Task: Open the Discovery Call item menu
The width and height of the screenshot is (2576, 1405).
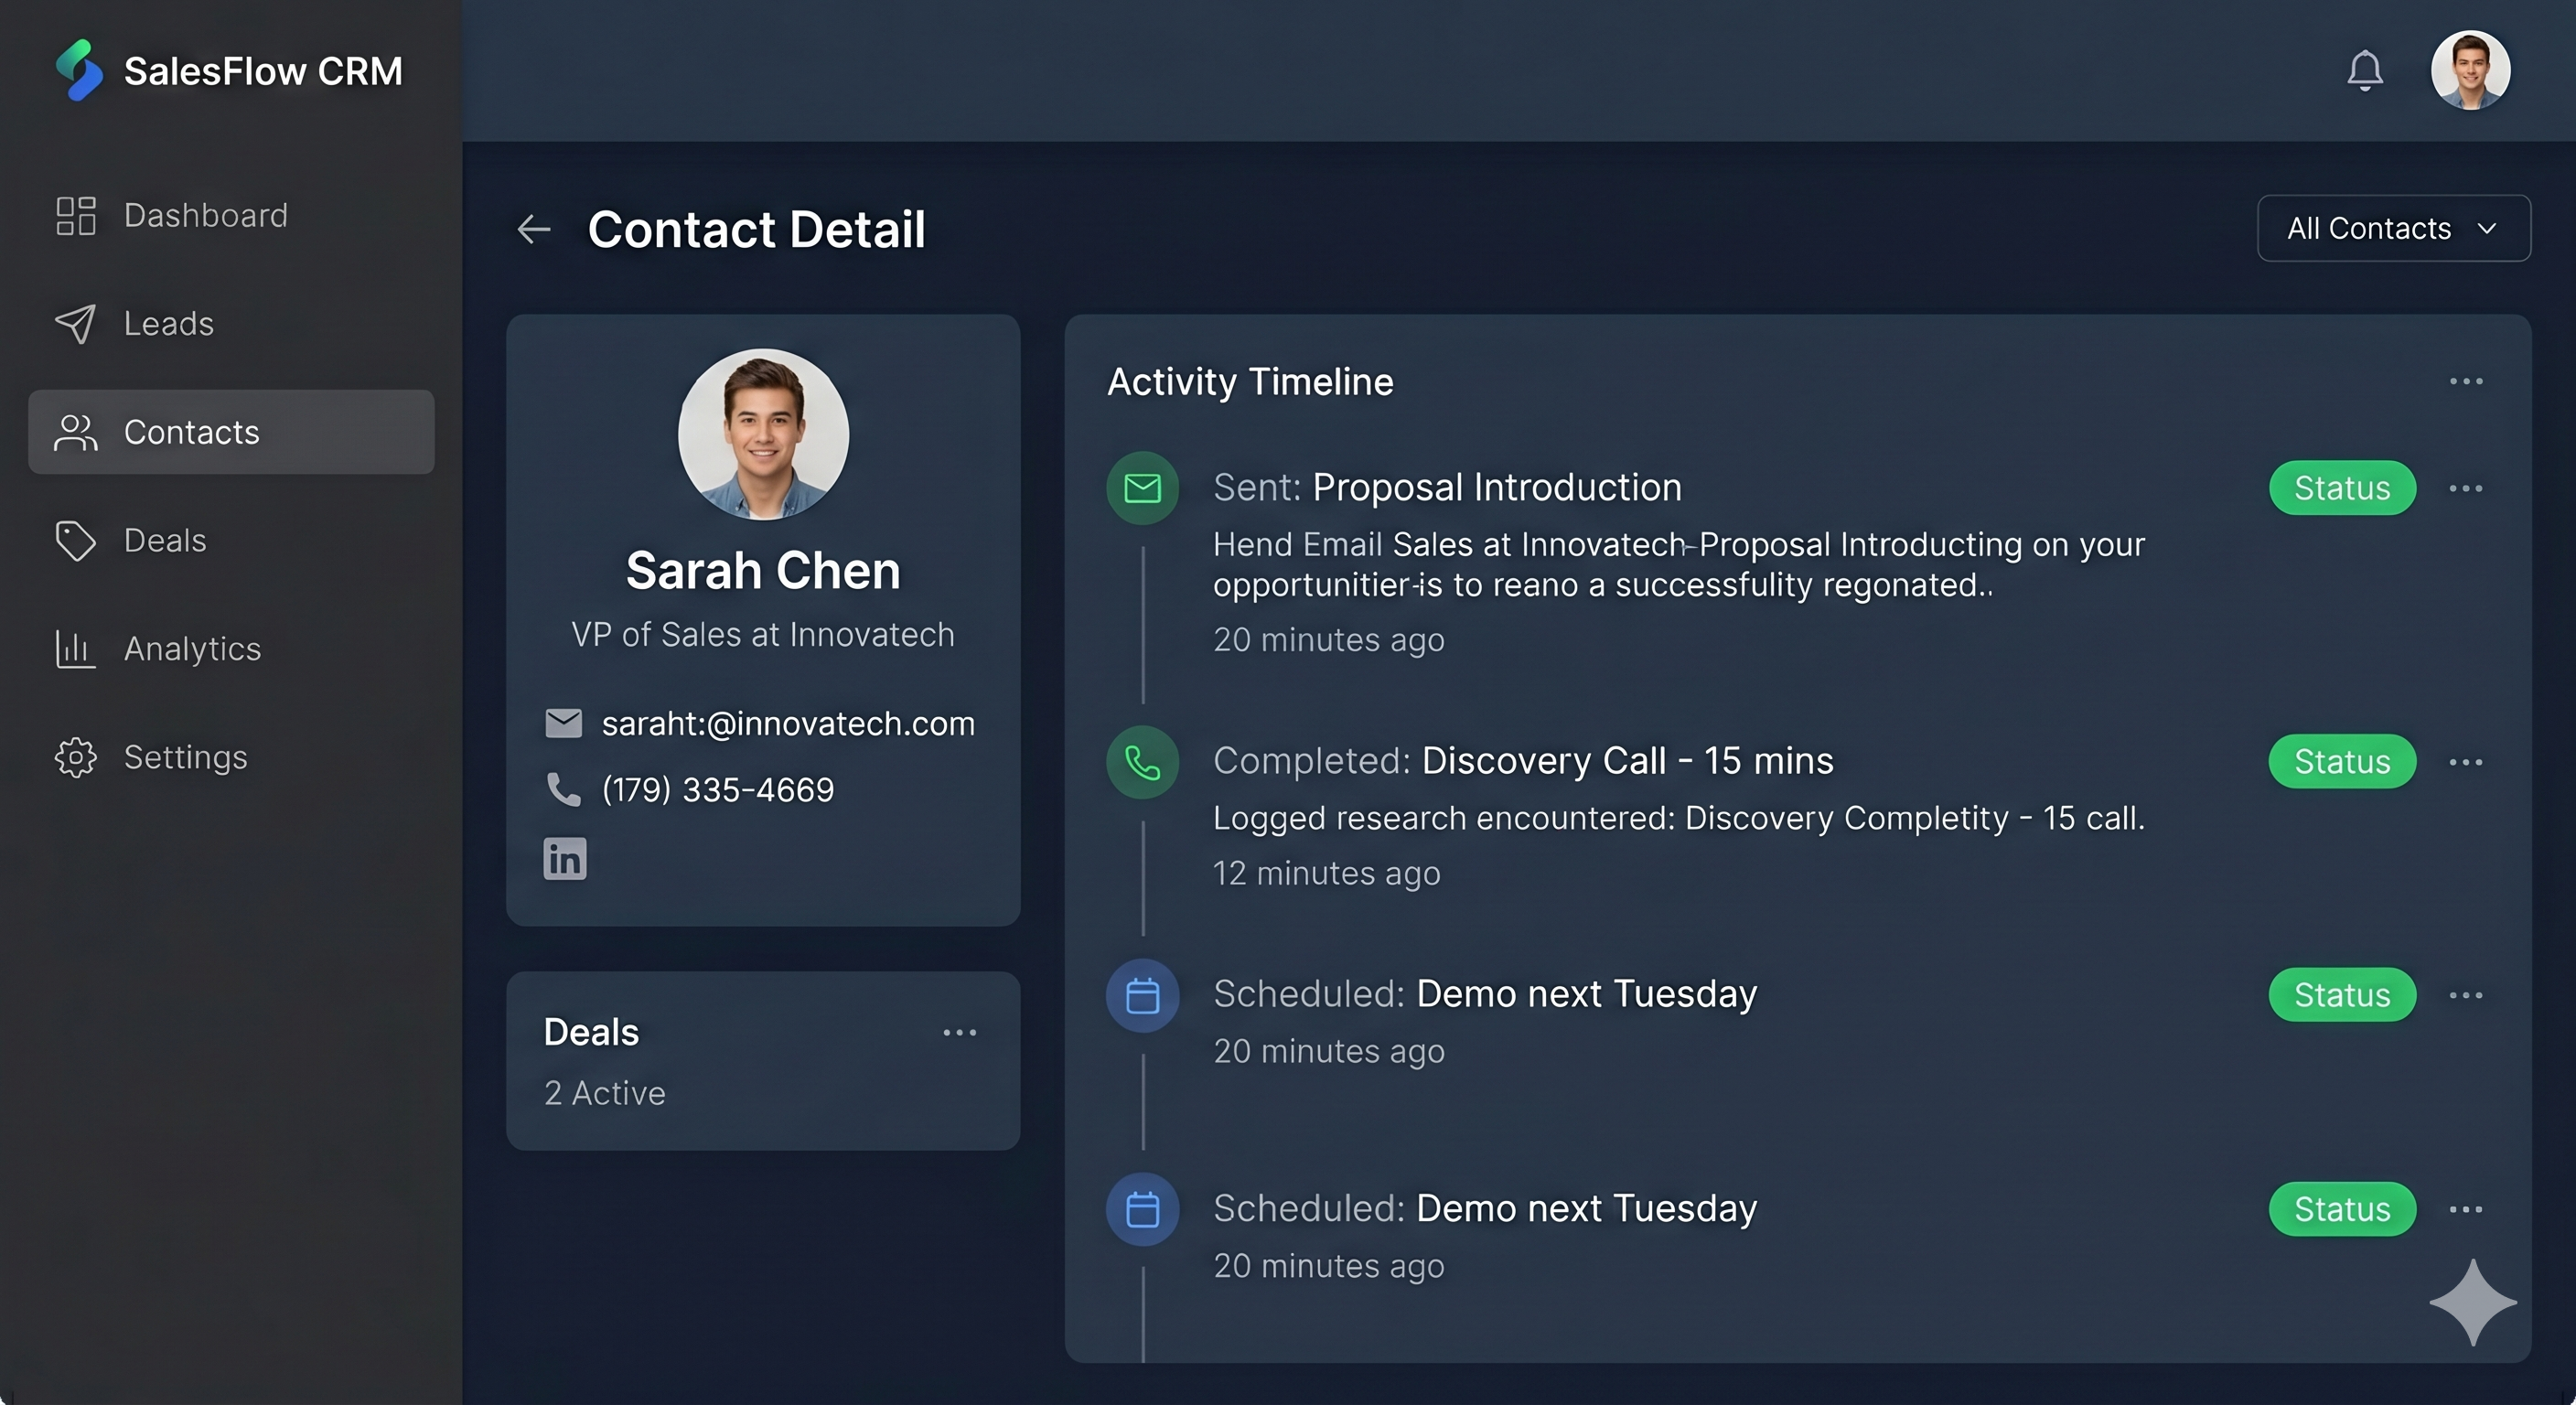Action: (2466, 762)
